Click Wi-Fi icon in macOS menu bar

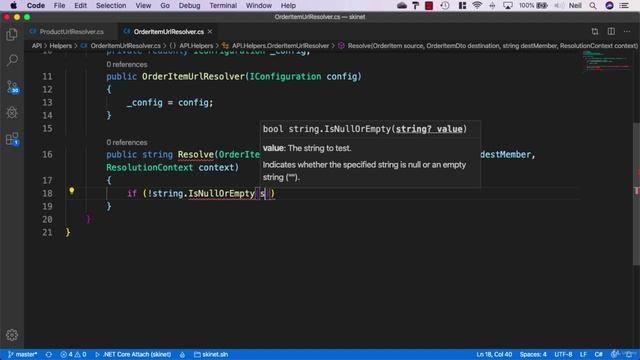[x=477, y=5]
